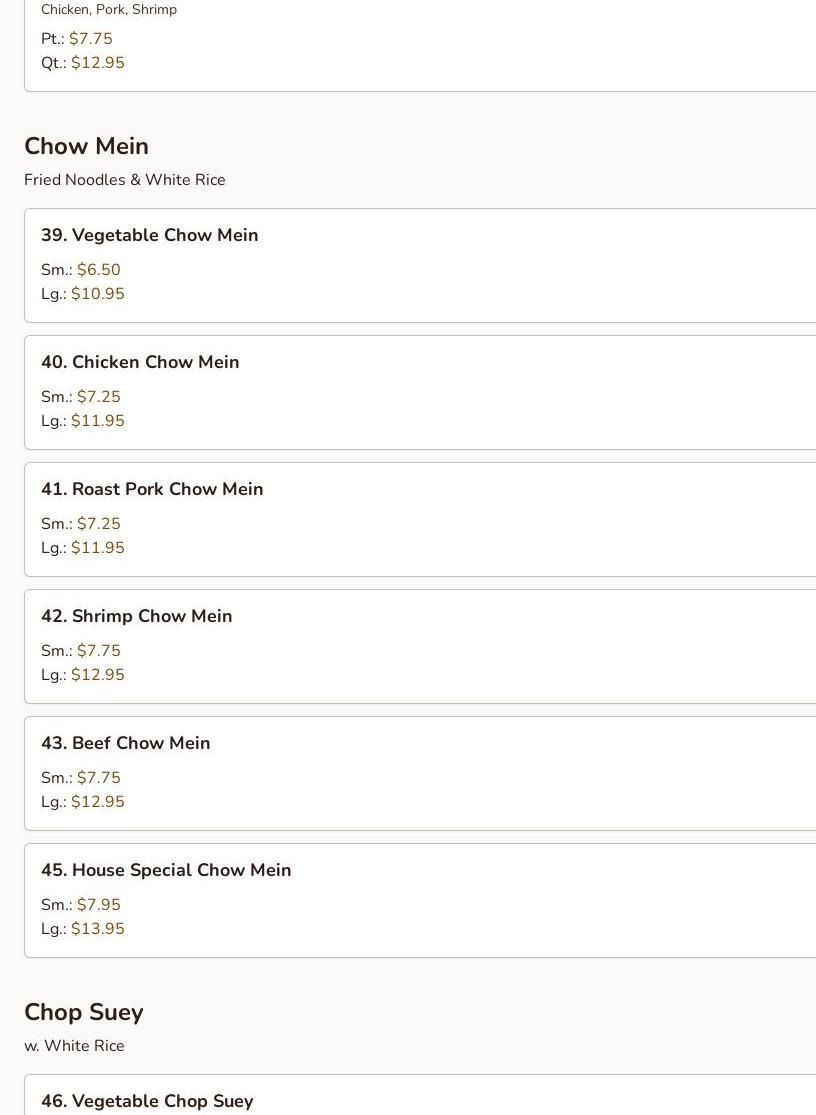Click Roast Pork Chow Mein title
This screenshot has height=1115, width=816.
(152, 489)
